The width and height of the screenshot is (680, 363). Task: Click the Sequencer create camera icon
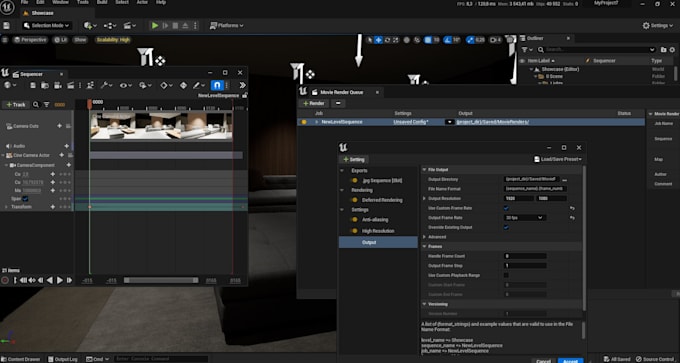[58, 85]
